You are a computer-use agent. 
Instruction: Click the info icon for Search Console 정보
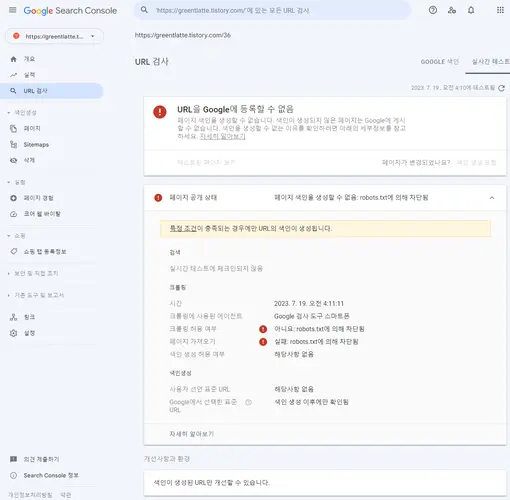pyautogui.click(x=13, y=475)
